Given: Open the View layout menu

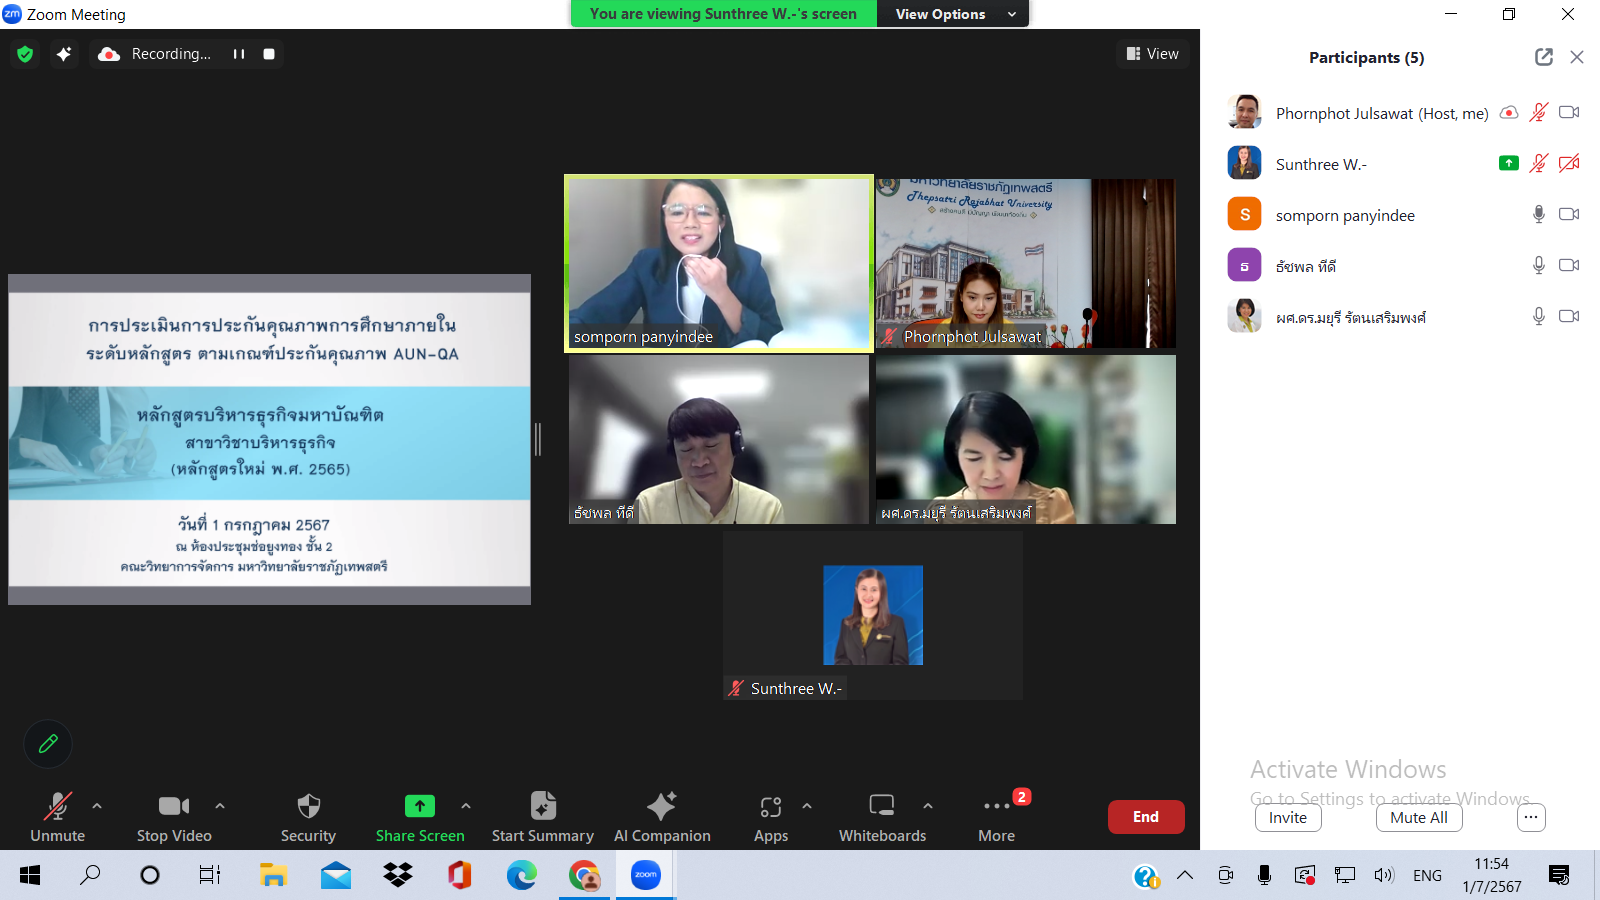Looking at the screenshot, I should point(1152,54).
